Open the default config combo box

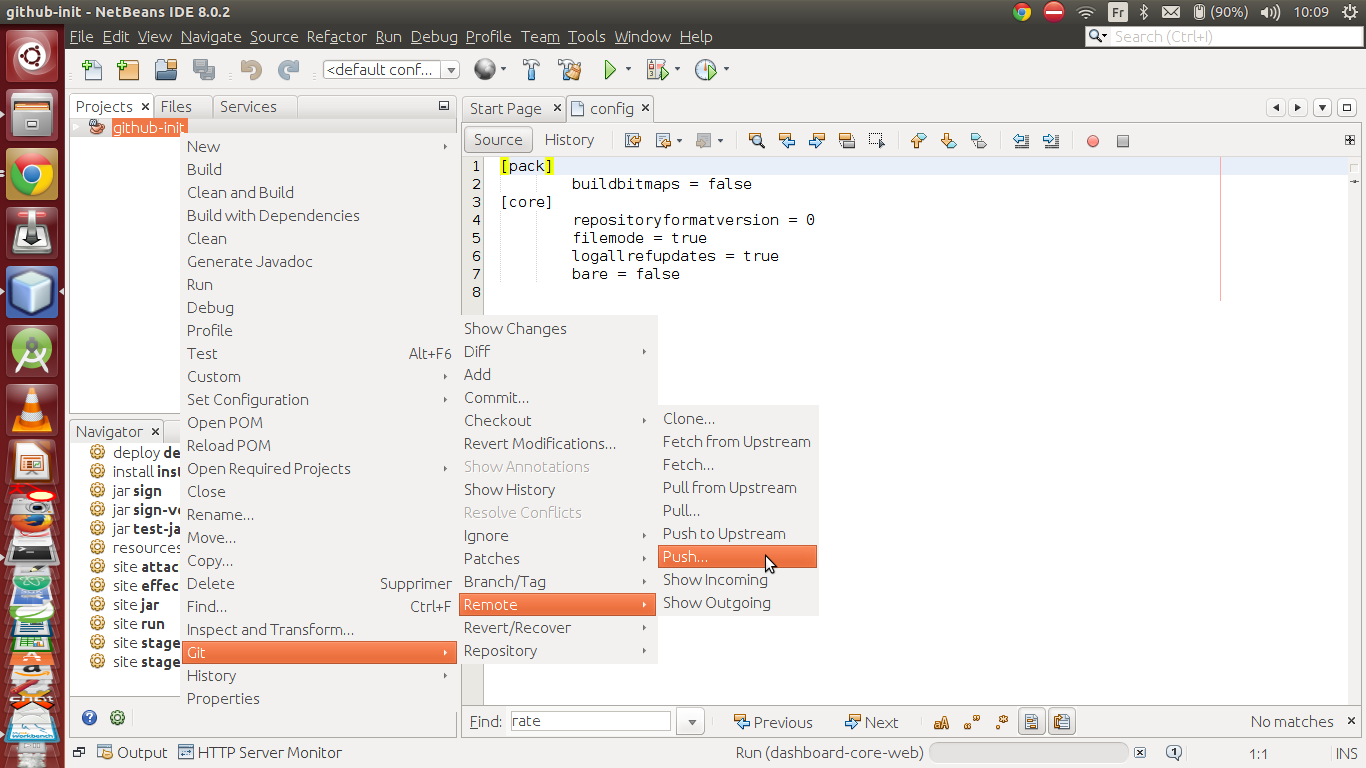[x=391, y=70]
